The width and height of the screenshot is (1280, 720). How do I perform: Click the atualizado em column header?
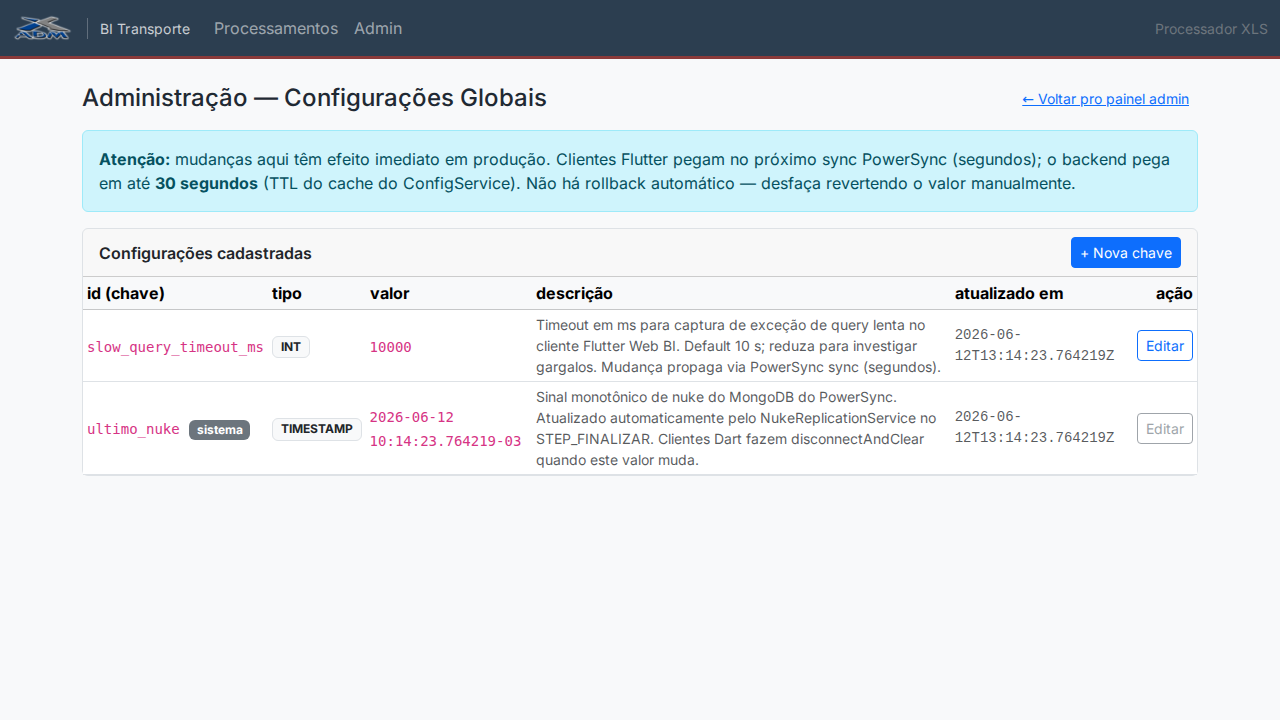coord(1009,293)
